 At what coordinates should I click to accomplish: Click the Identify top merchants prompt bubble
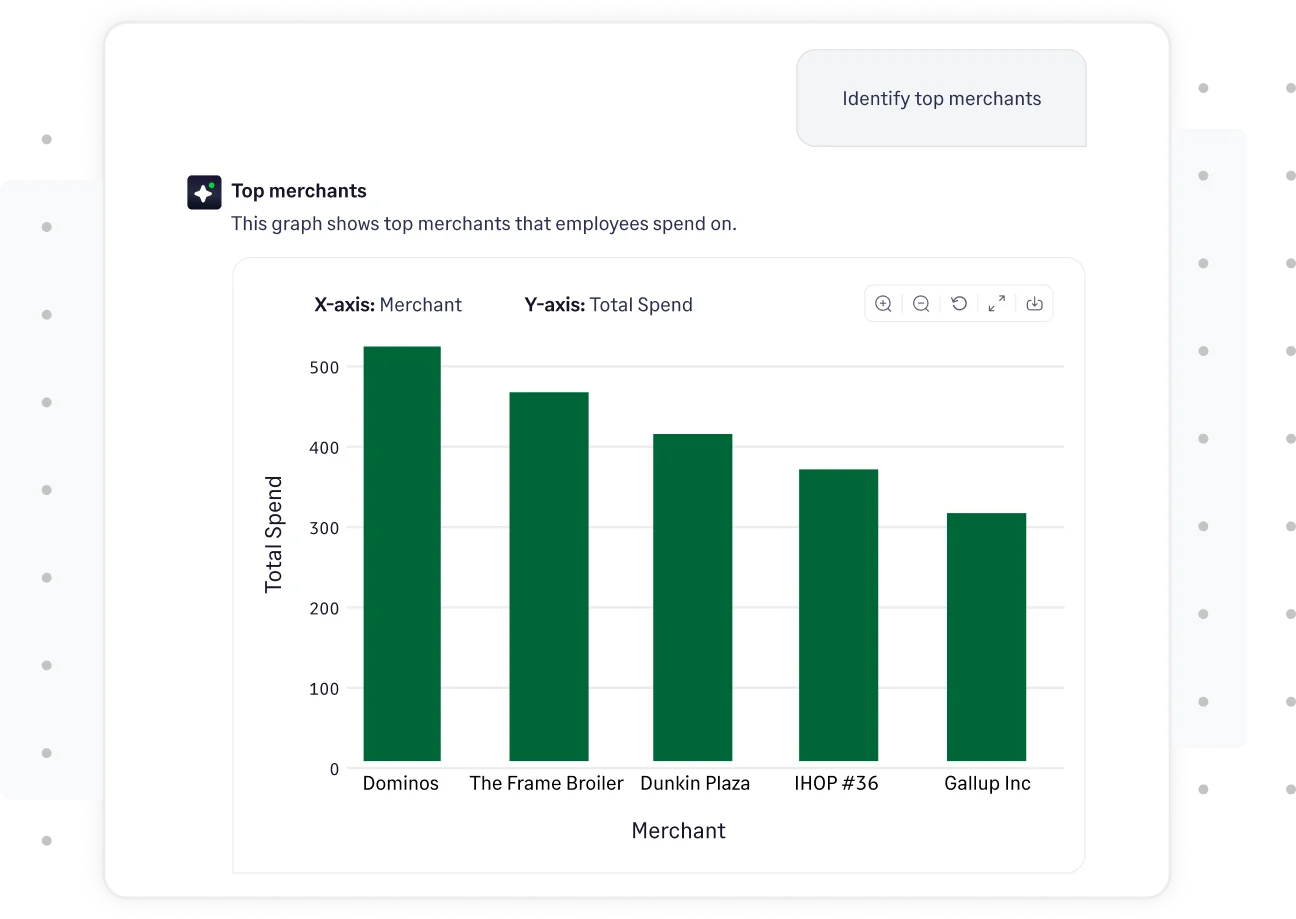[x=940, y=98]
